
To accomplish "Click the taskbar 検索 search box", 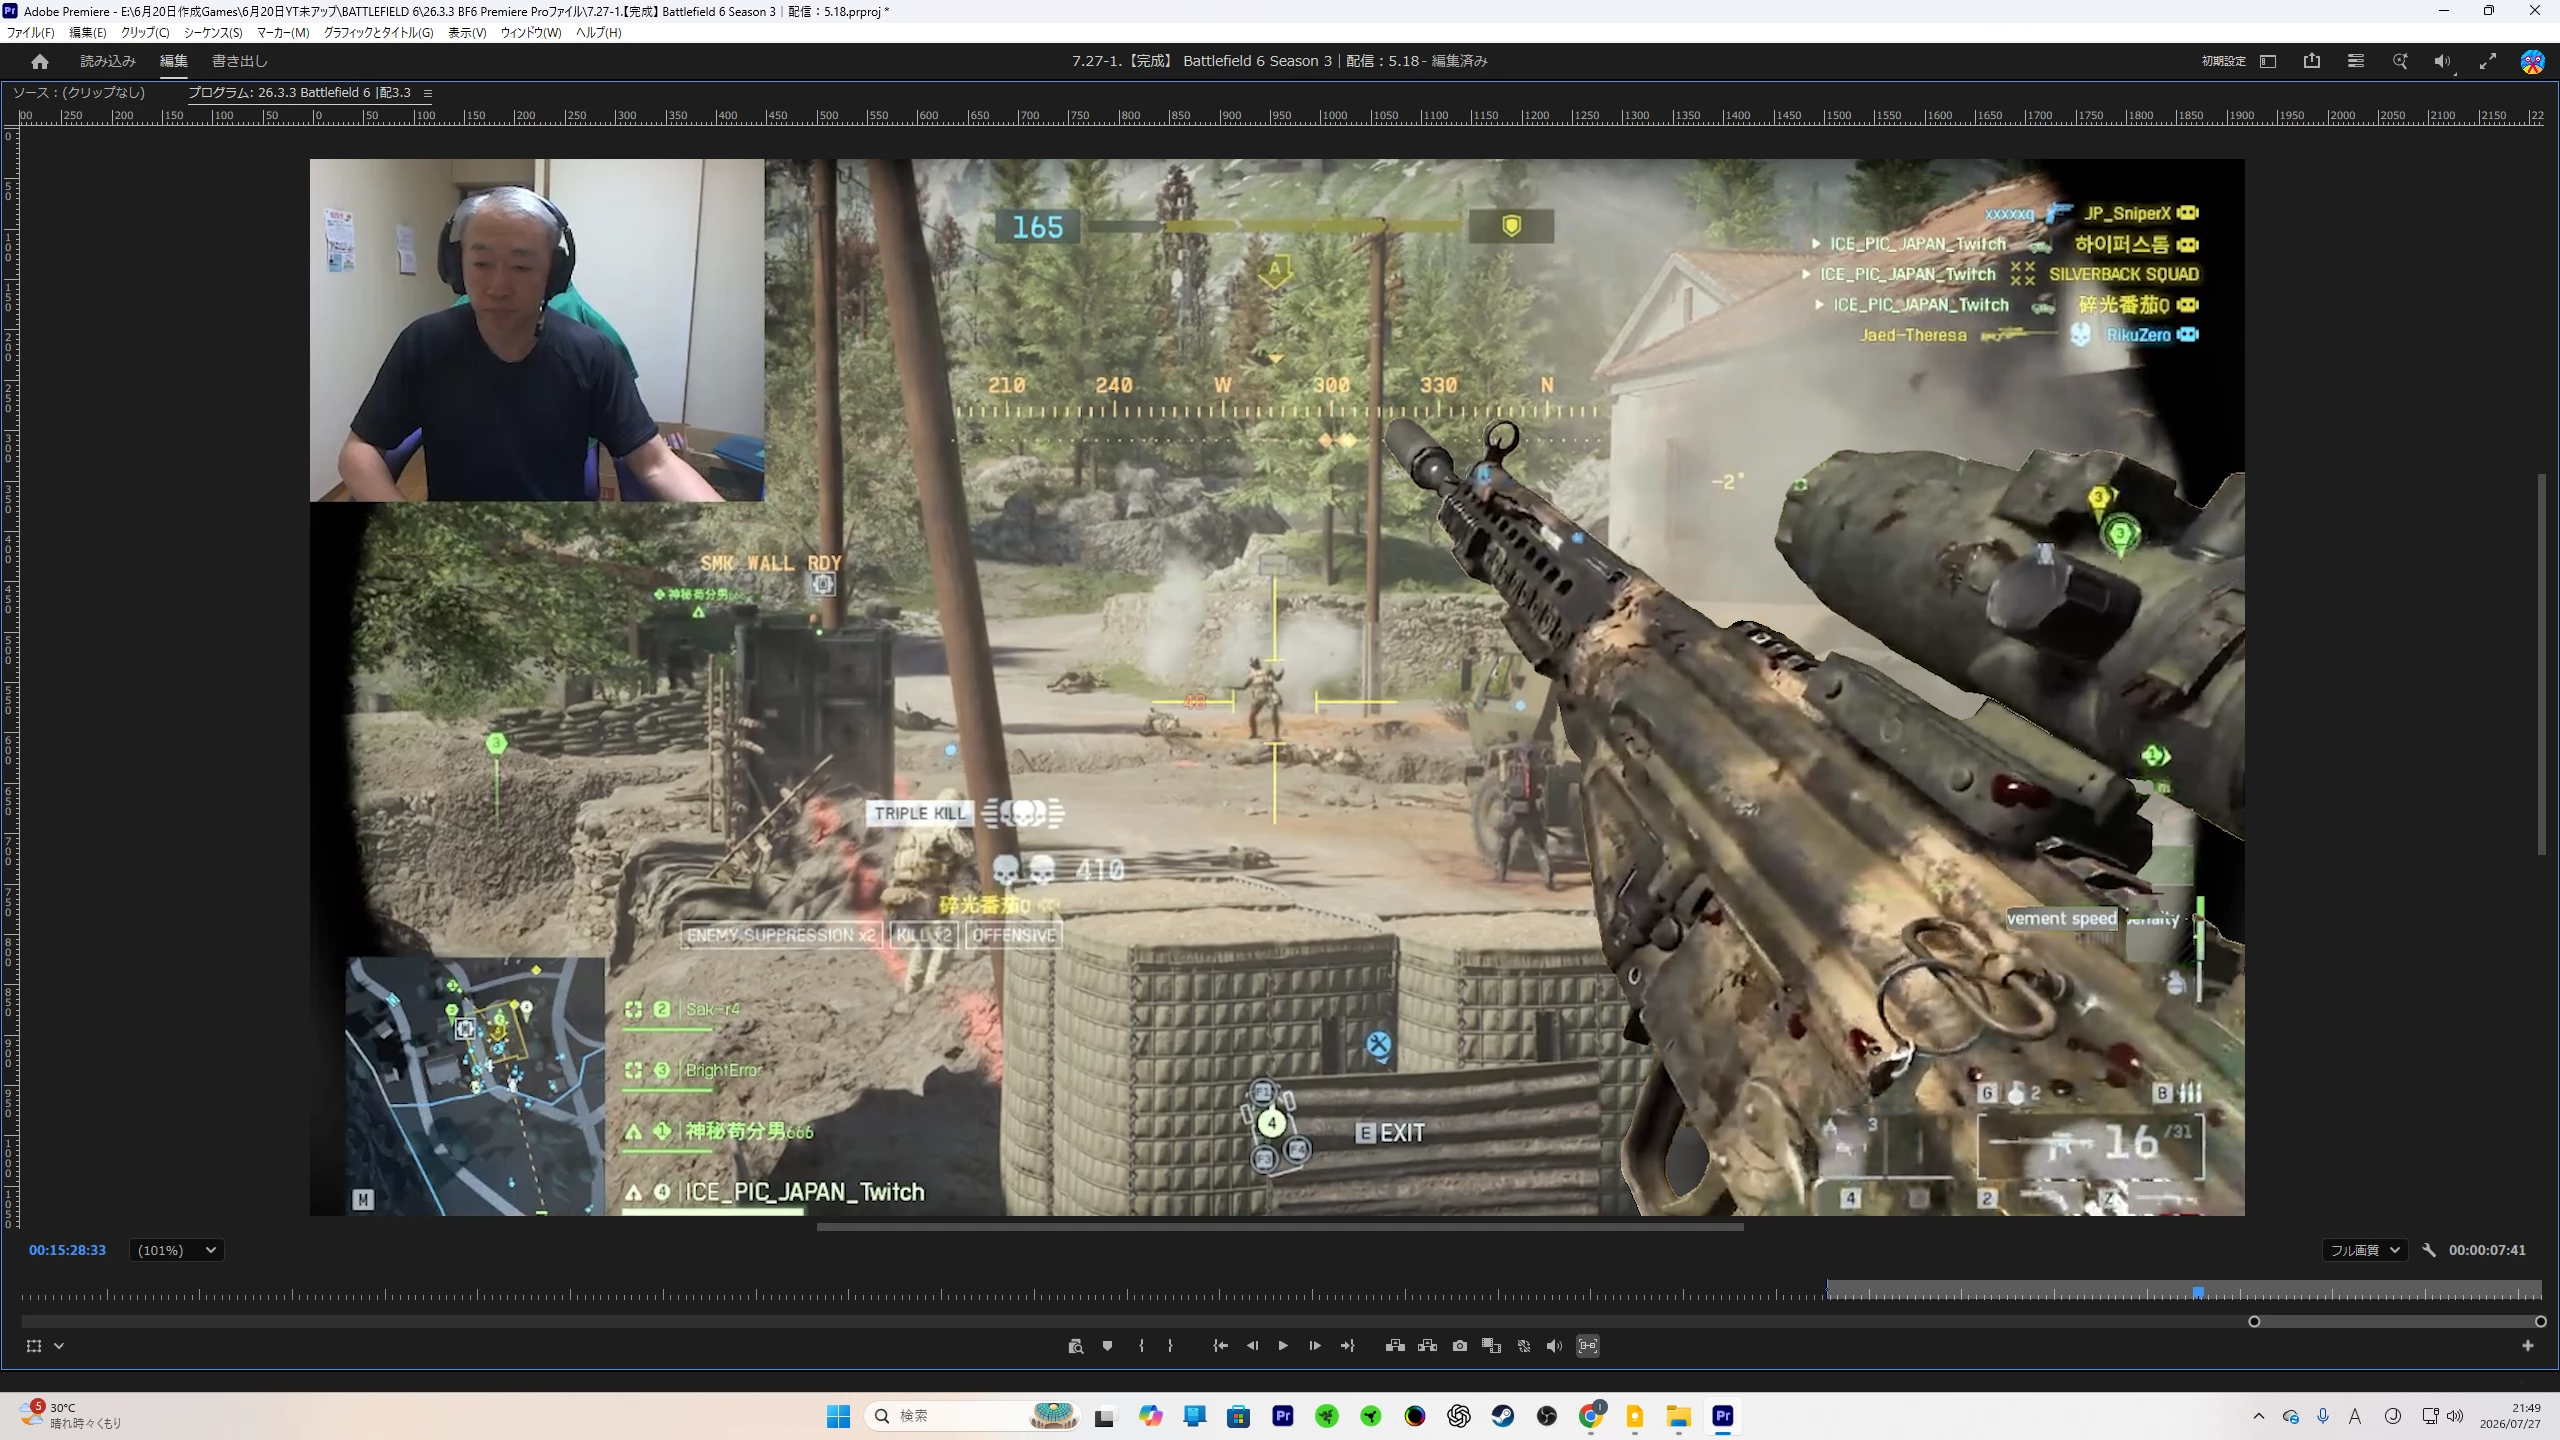I will (x=972, y=1416).
